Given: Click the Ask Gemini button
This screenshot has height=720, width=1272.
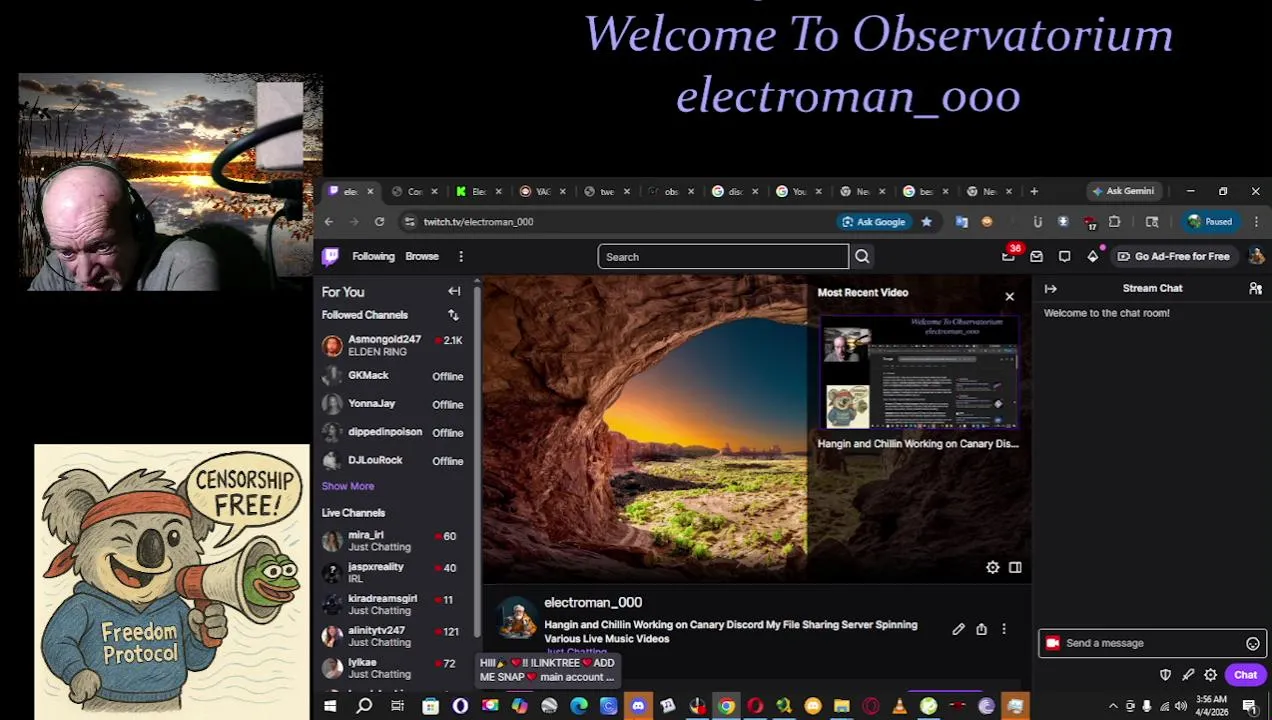Looking at the screenshot, I should [x=1123, y=191].
